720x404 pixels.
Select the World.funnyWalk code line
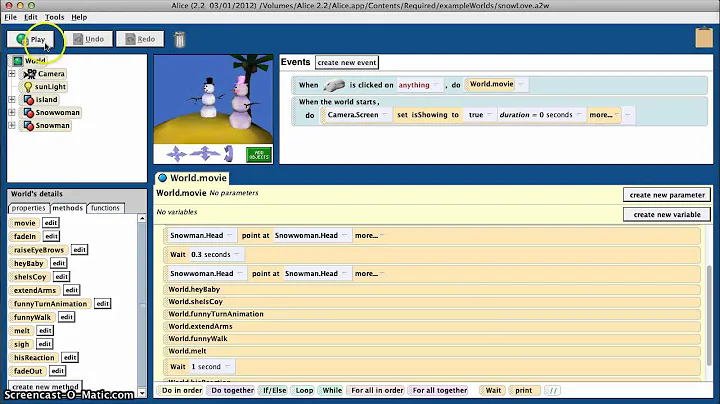click(x=432, y=338)
